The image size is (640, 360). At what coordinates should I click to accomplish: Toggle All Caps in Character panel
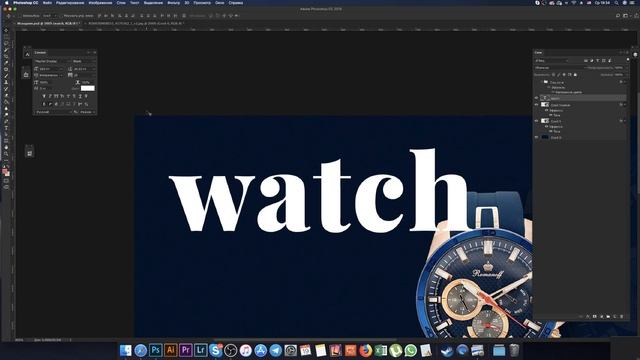[x=56, y=96]
